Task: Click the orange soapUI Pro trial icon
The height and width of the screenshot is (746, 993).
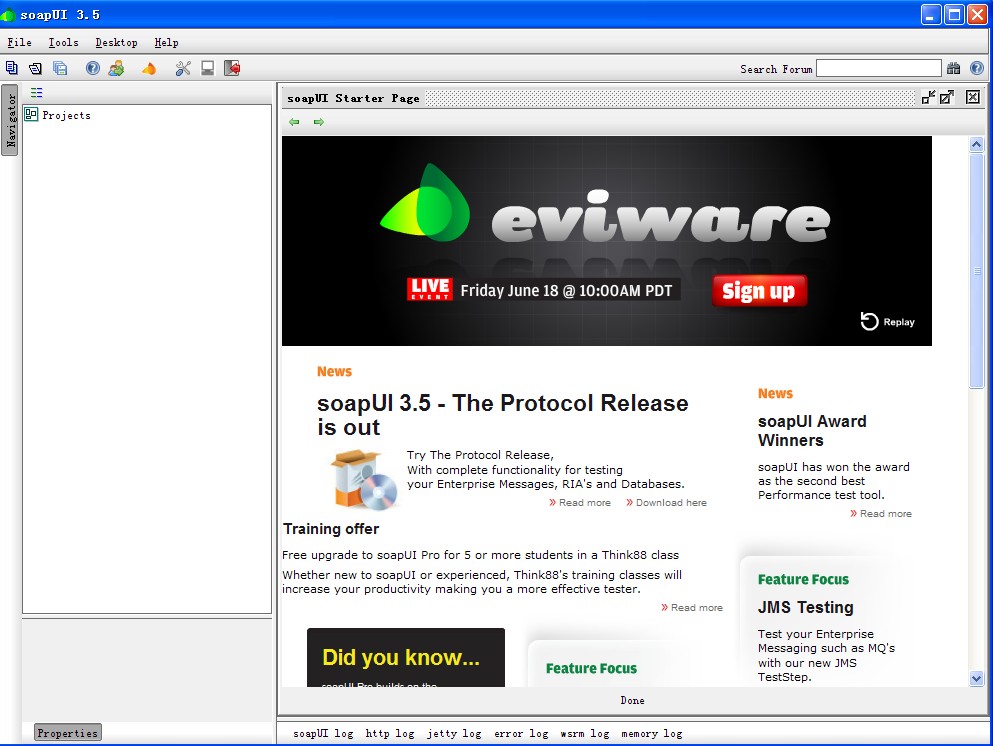Action: coord(149,68)
